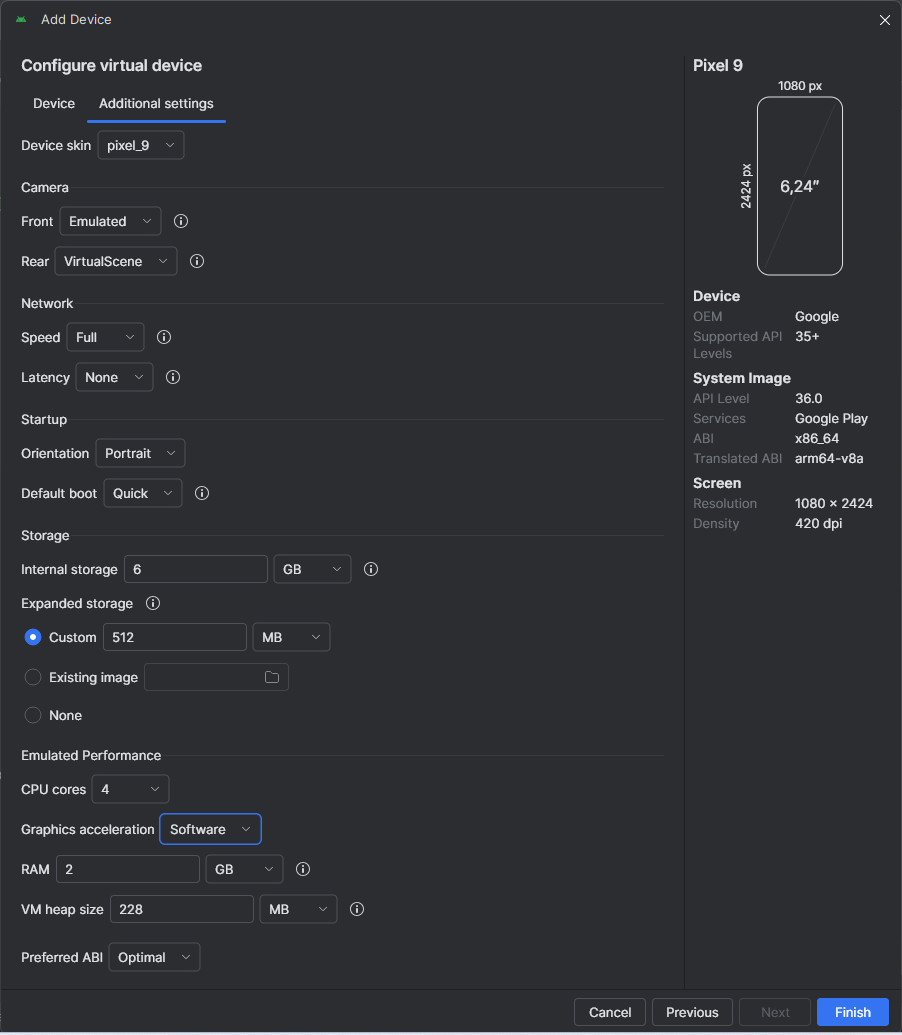Viewport: 902px width, 1035px height.
Task: Change the Orientation dropdown
Action: 140,453
